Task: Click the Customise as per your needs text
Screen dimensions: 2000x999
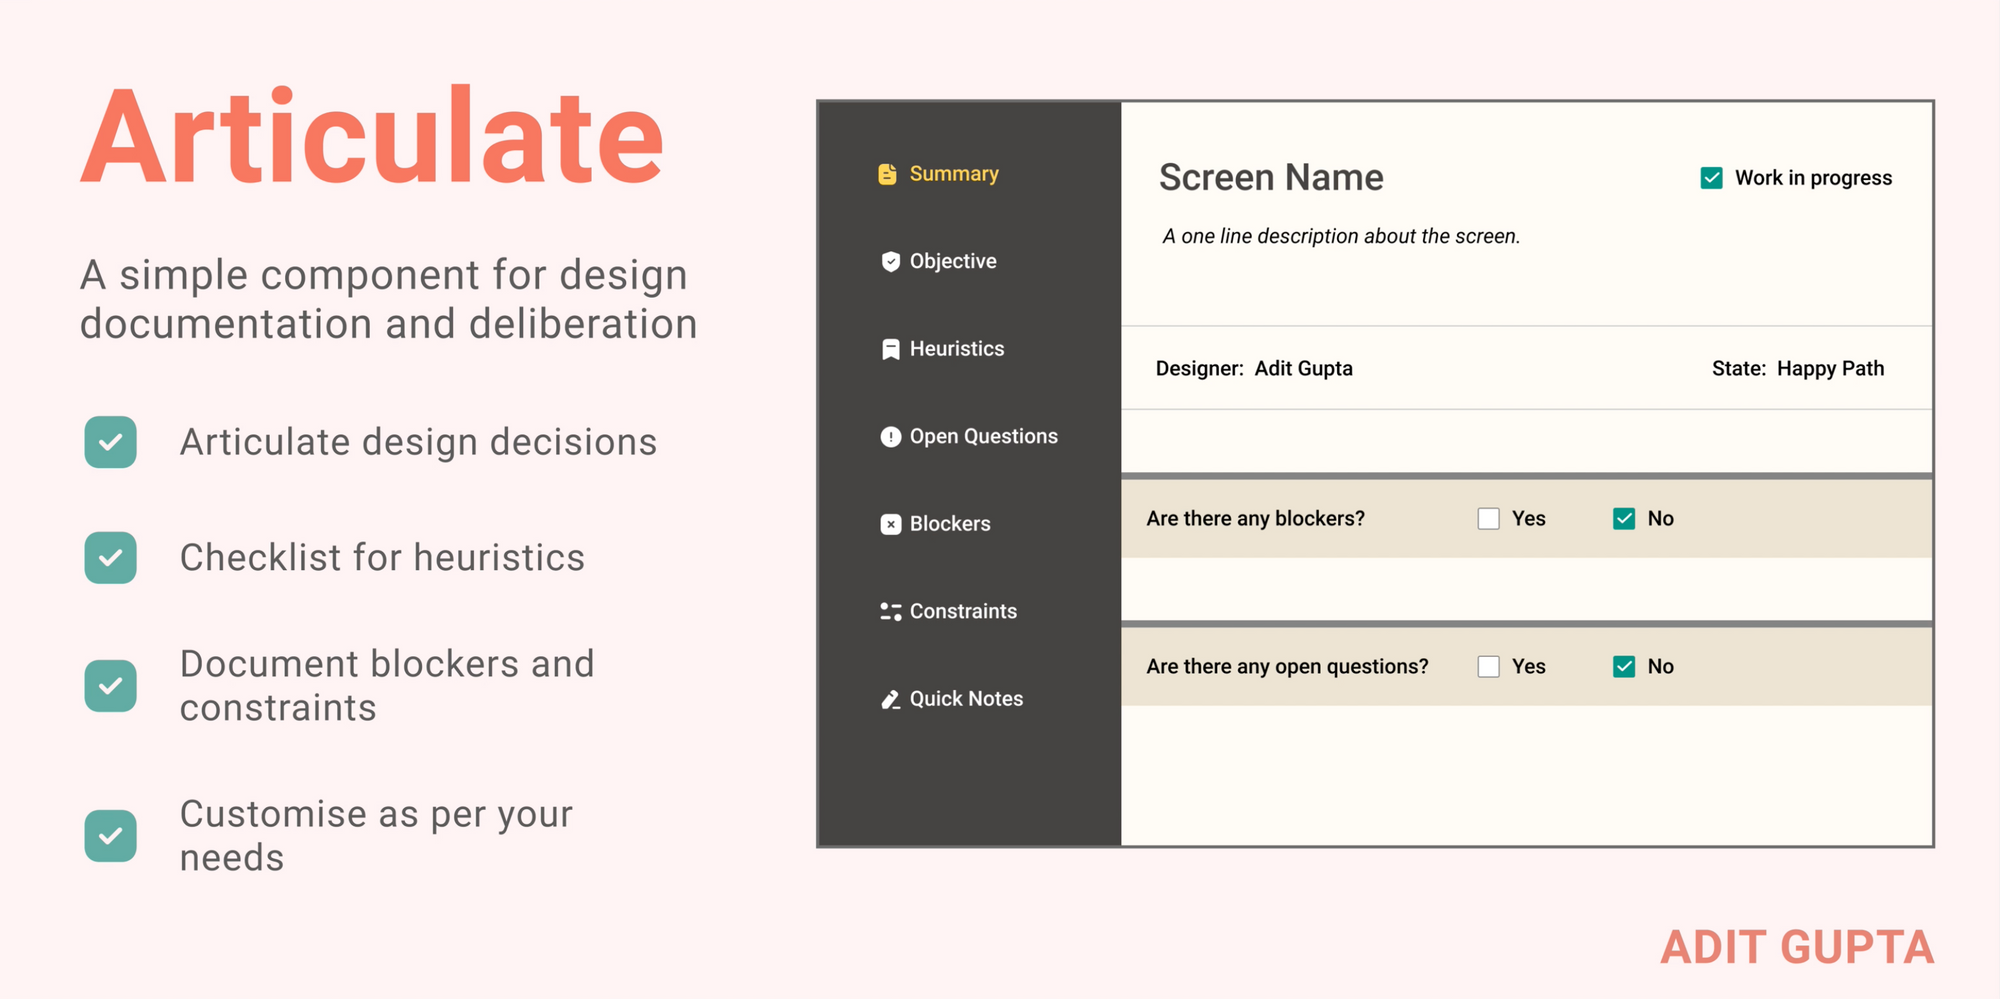Action: click(x=376, y=836)
